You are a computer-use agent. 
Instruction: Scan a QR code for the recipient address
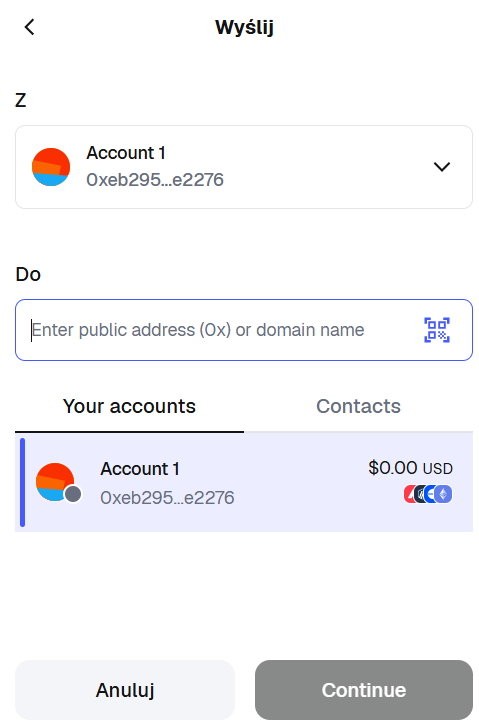437,330
